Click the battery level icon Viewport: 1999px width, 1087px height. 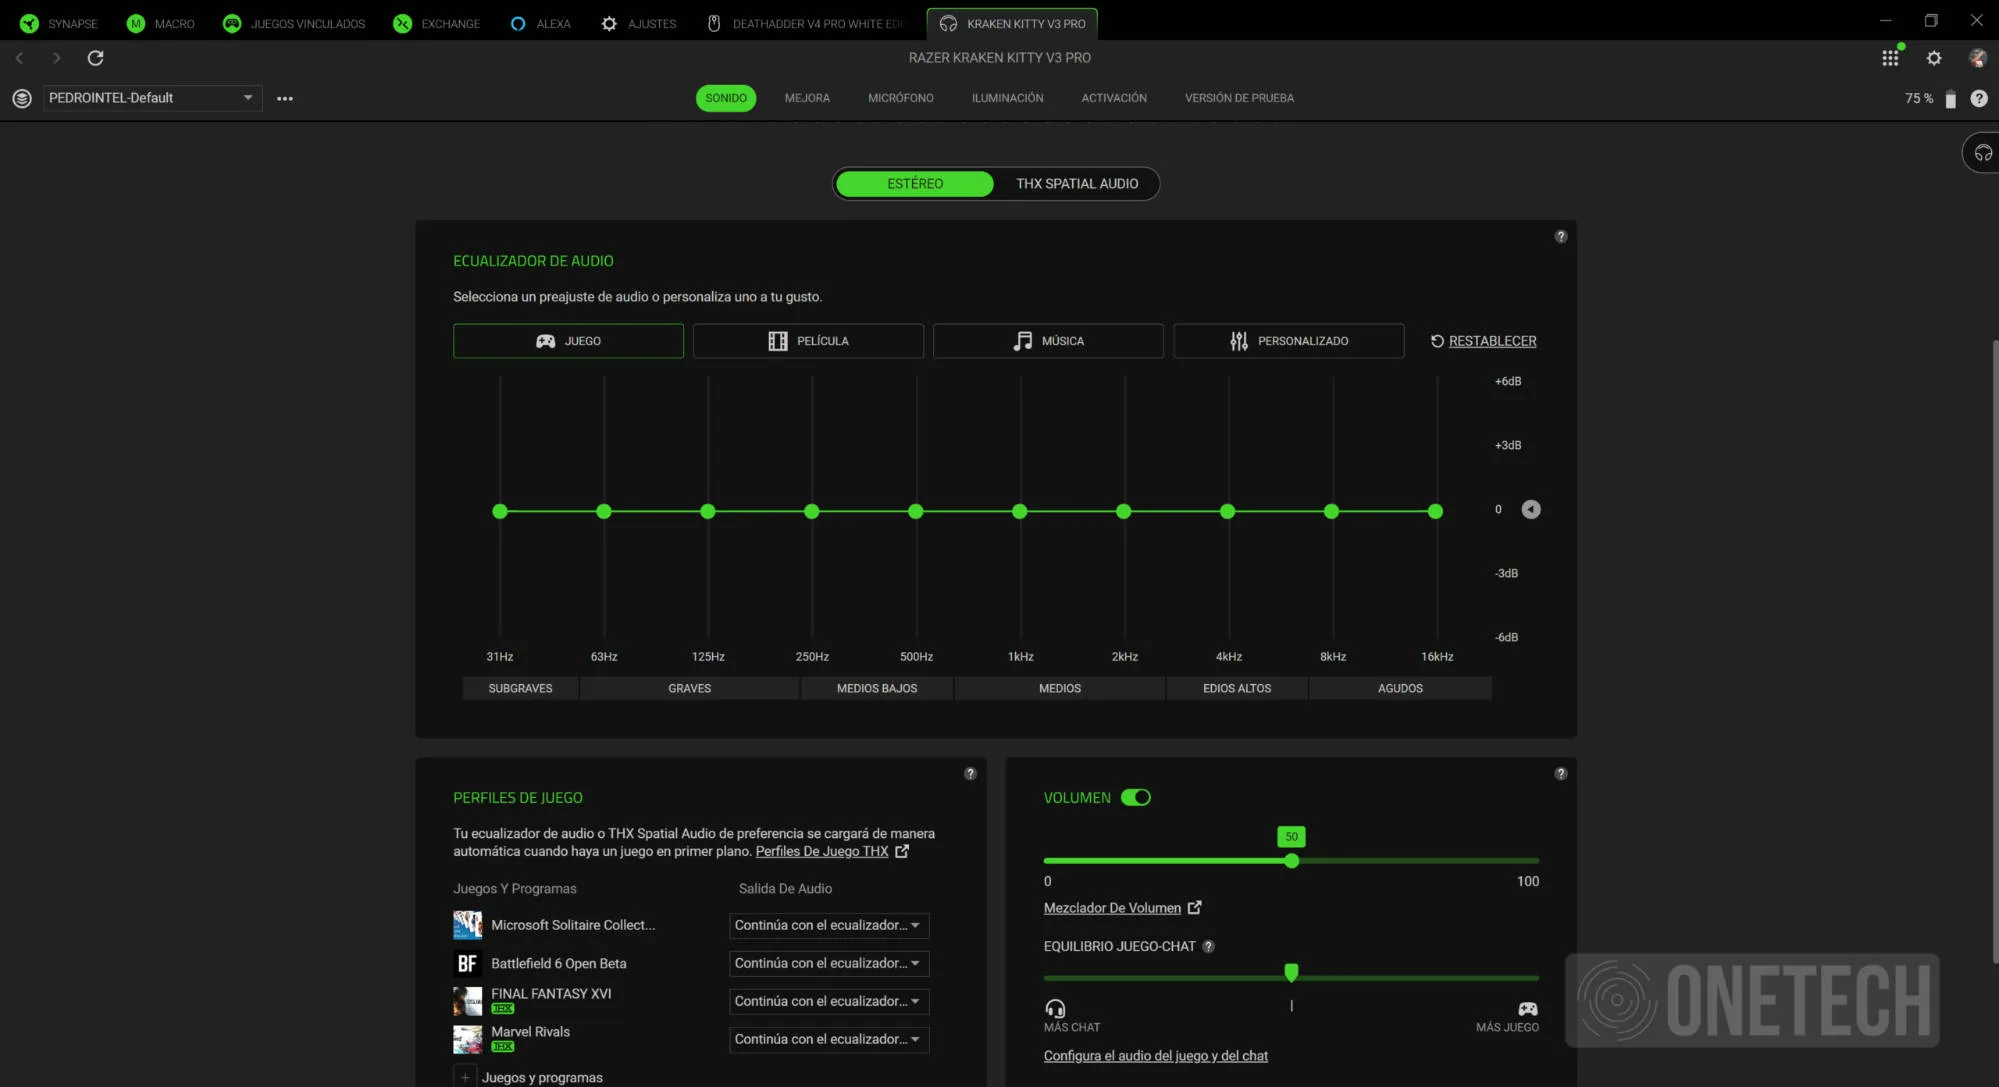pyautogui.click(x=1950, y=98)
